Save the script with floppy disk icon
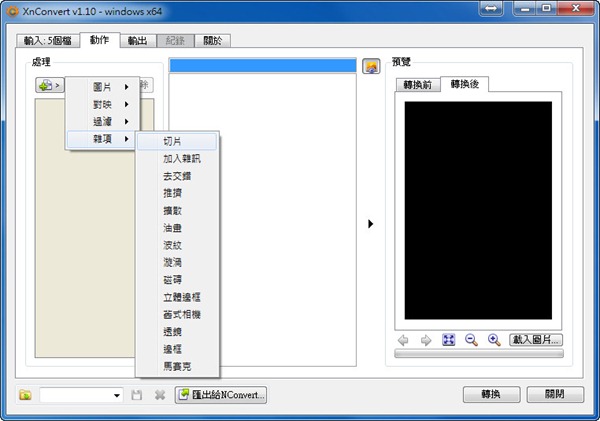Viewport: 600px width, 421px height. pyautogui.click(x=137, y=395)
